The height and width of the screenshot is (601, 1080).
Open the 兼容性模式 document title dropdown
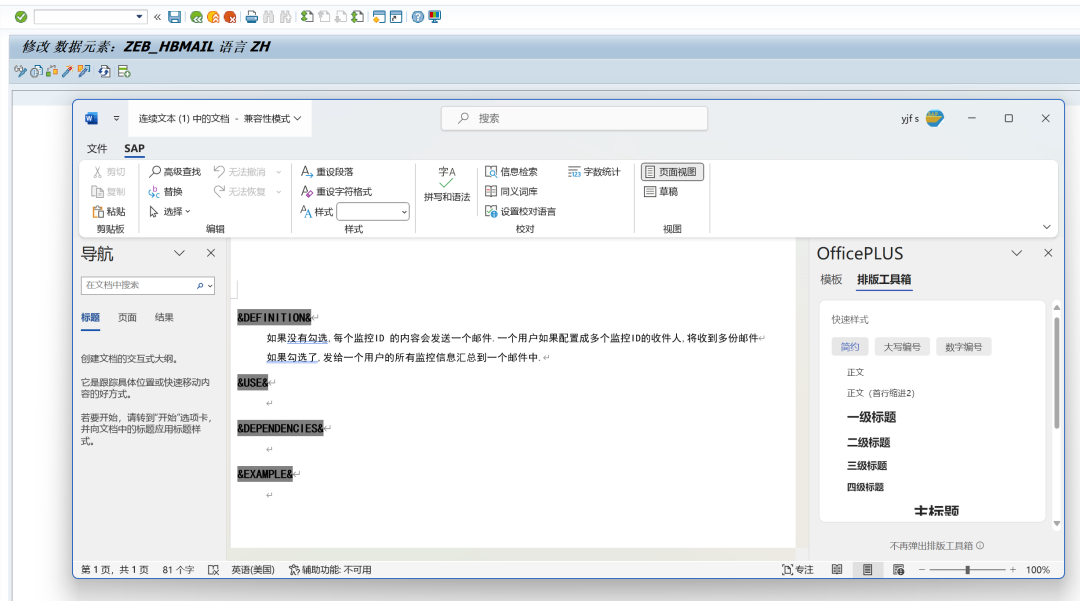pos(298,118)
